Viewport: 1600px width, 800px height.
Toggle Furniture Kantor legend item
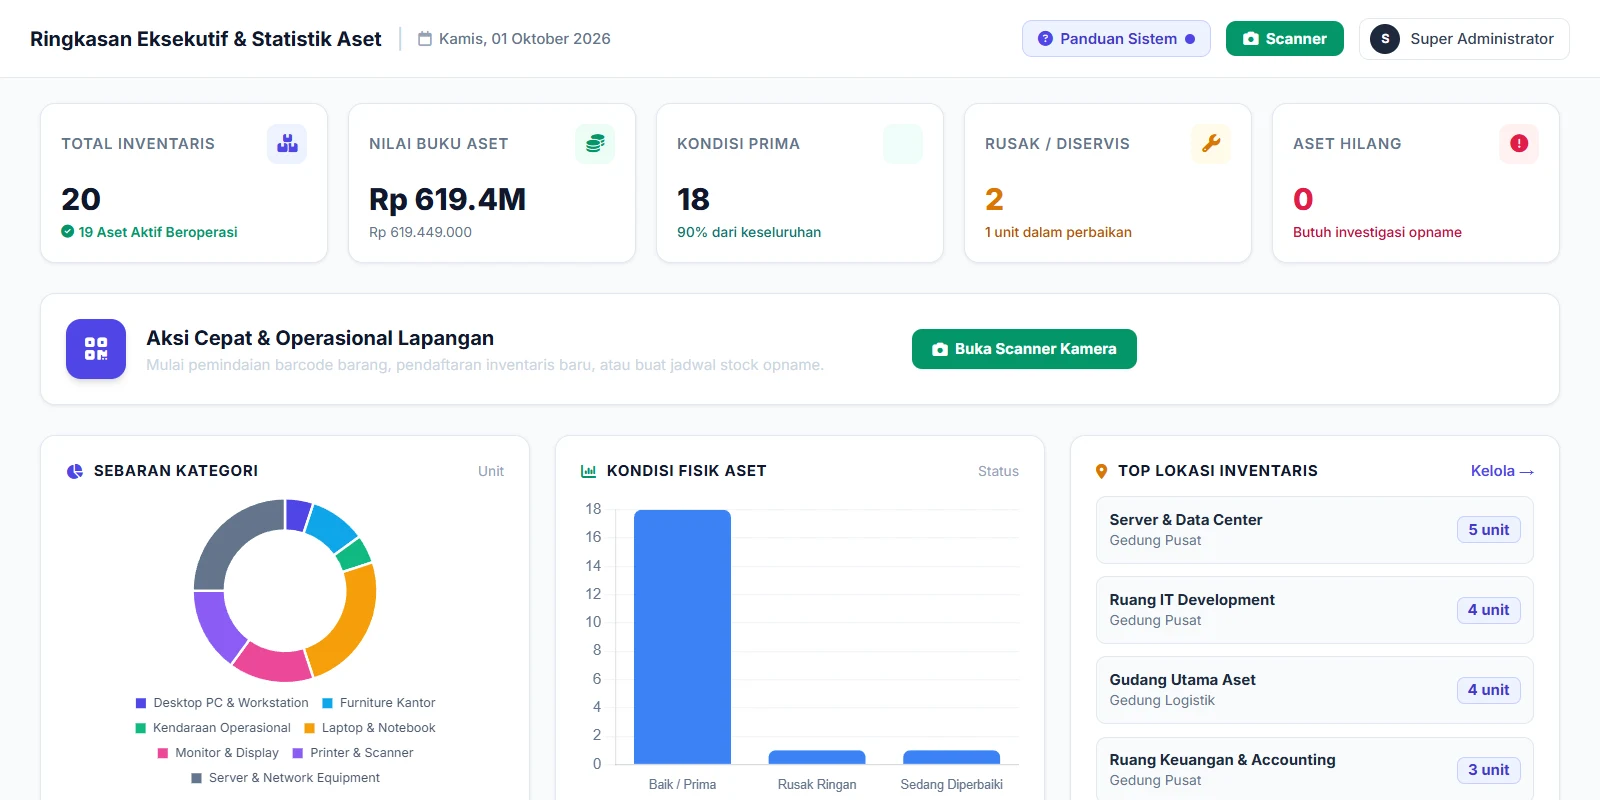[x=378, y=703]
